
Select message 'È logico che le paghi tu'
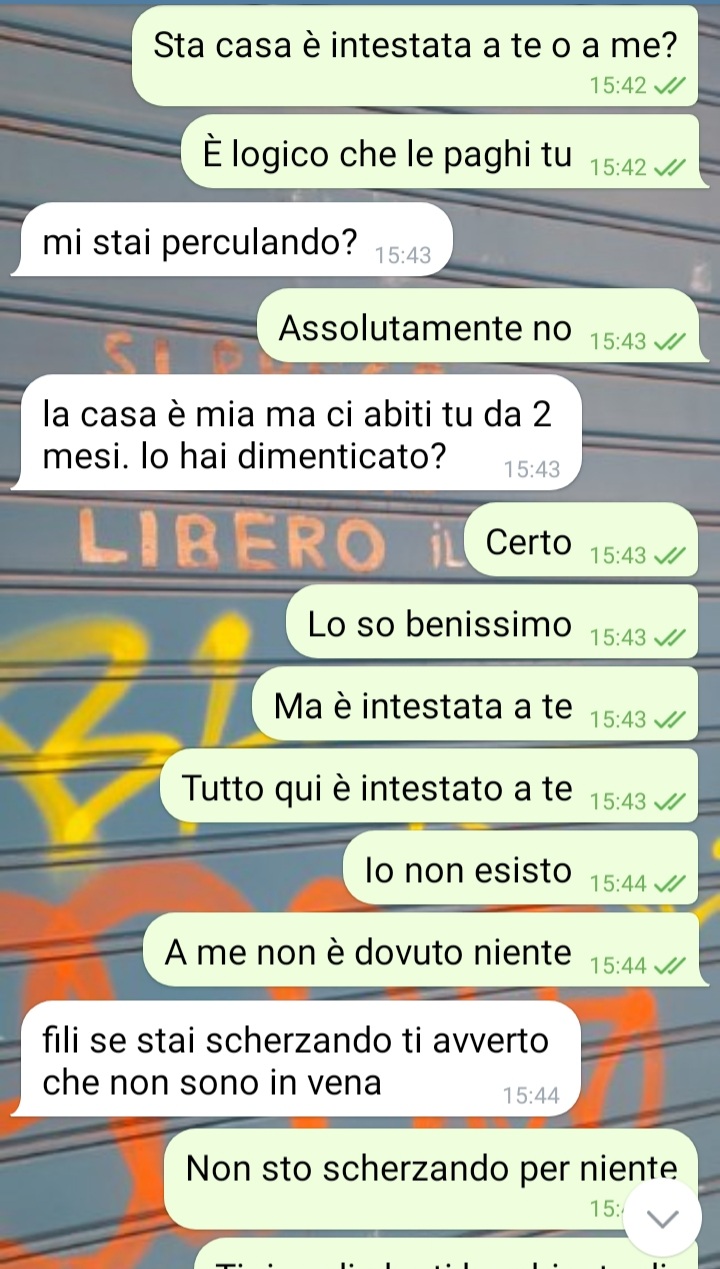[x=440, y=152]
